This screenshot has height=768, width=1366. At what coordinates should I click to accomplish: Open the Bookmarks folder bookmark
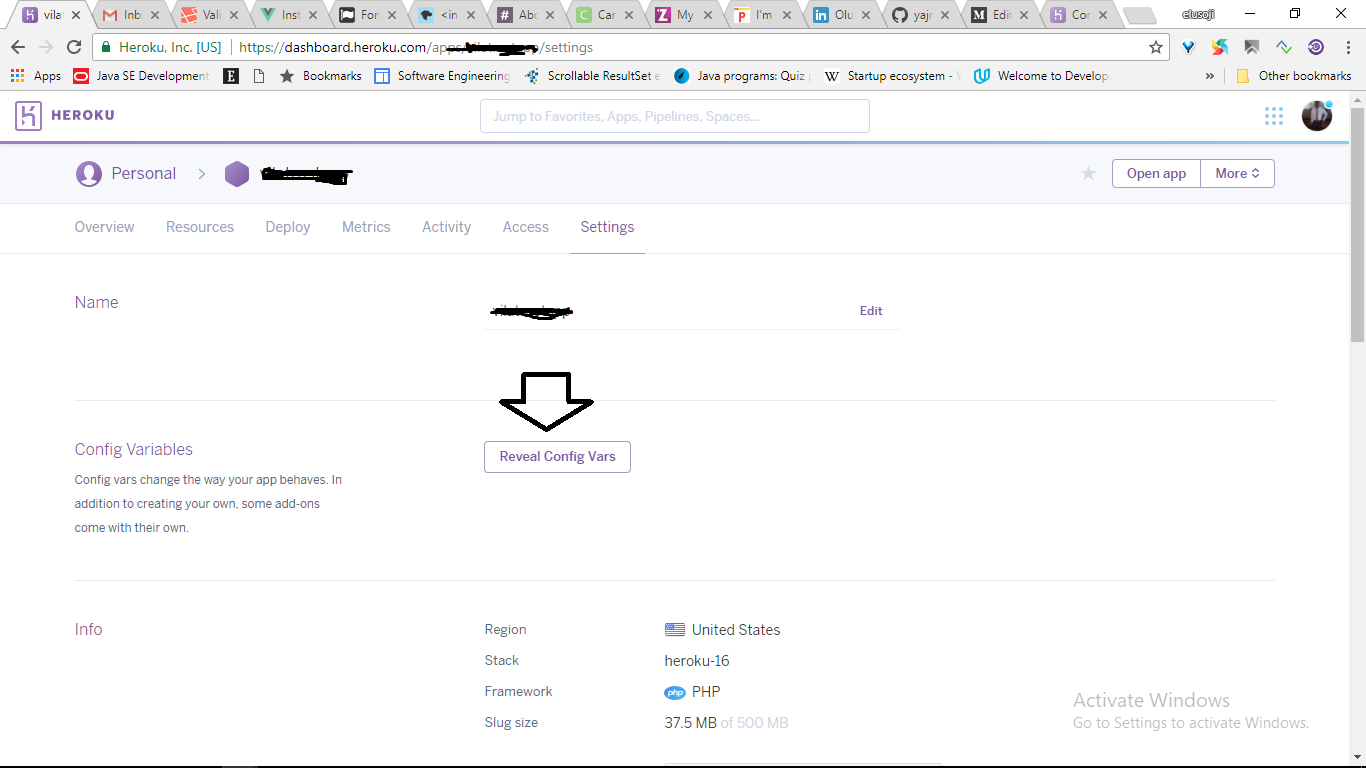click(x=320, y=76)
